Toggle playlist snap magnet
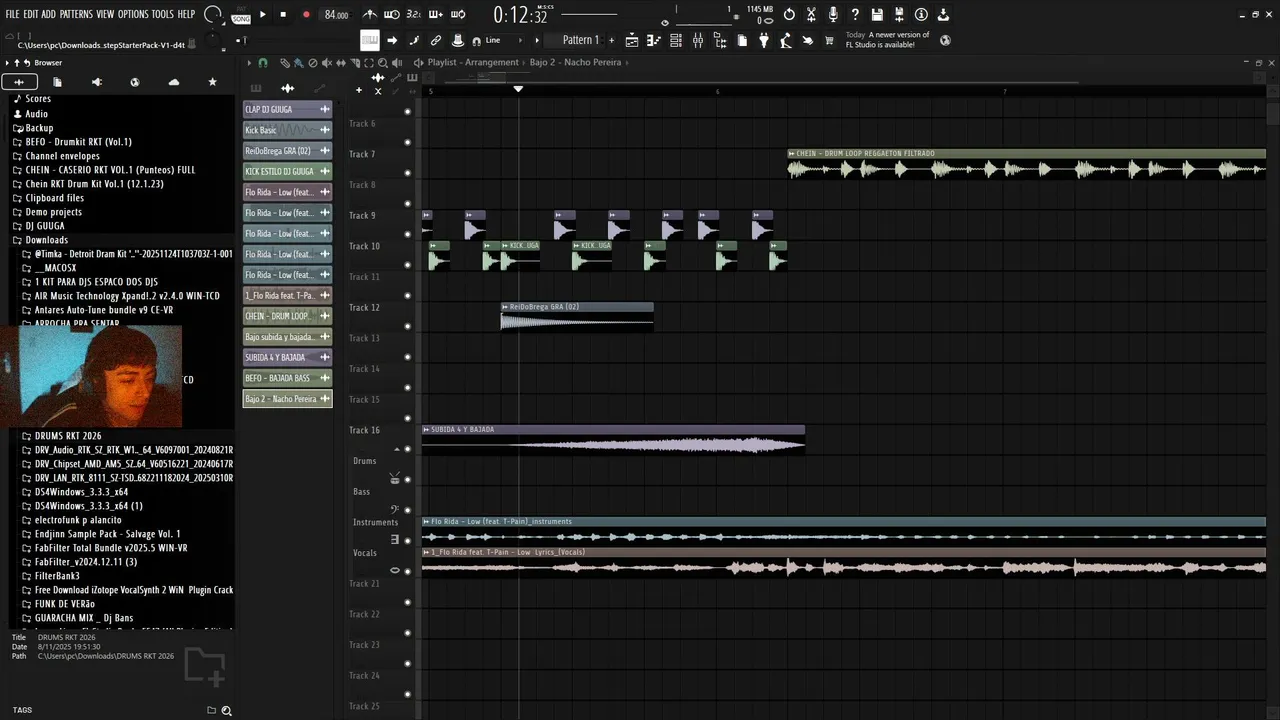 click(263, 63)
